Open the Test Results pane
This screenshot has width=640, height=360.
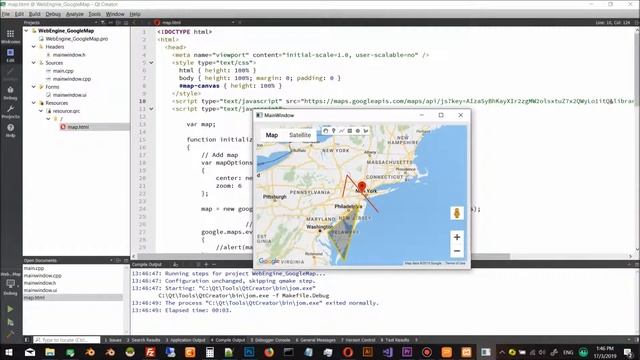(395, 340)
